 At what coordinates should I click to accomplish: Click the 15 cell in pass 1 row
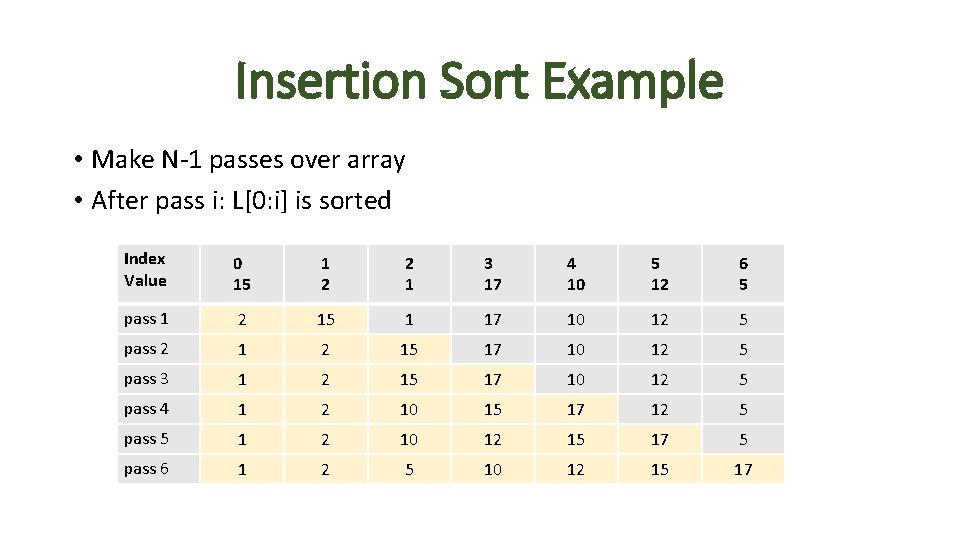coord(325,320)
